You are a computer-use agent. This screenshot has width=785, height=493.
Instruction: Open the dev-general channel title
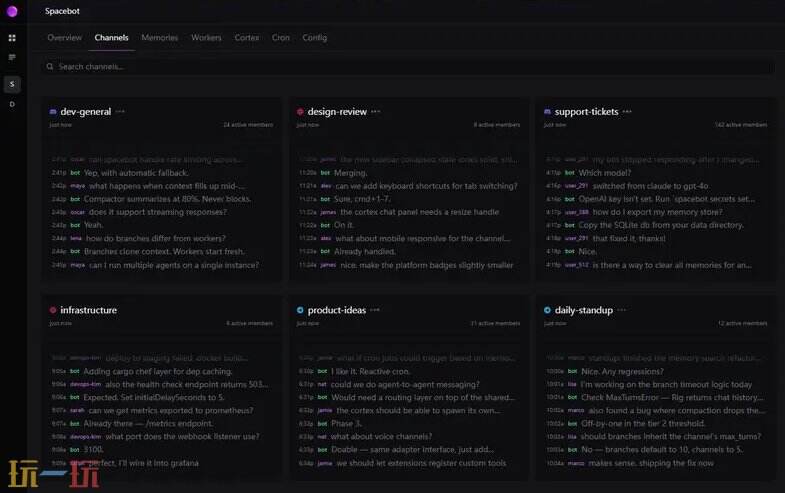click(x=86, y=112)
